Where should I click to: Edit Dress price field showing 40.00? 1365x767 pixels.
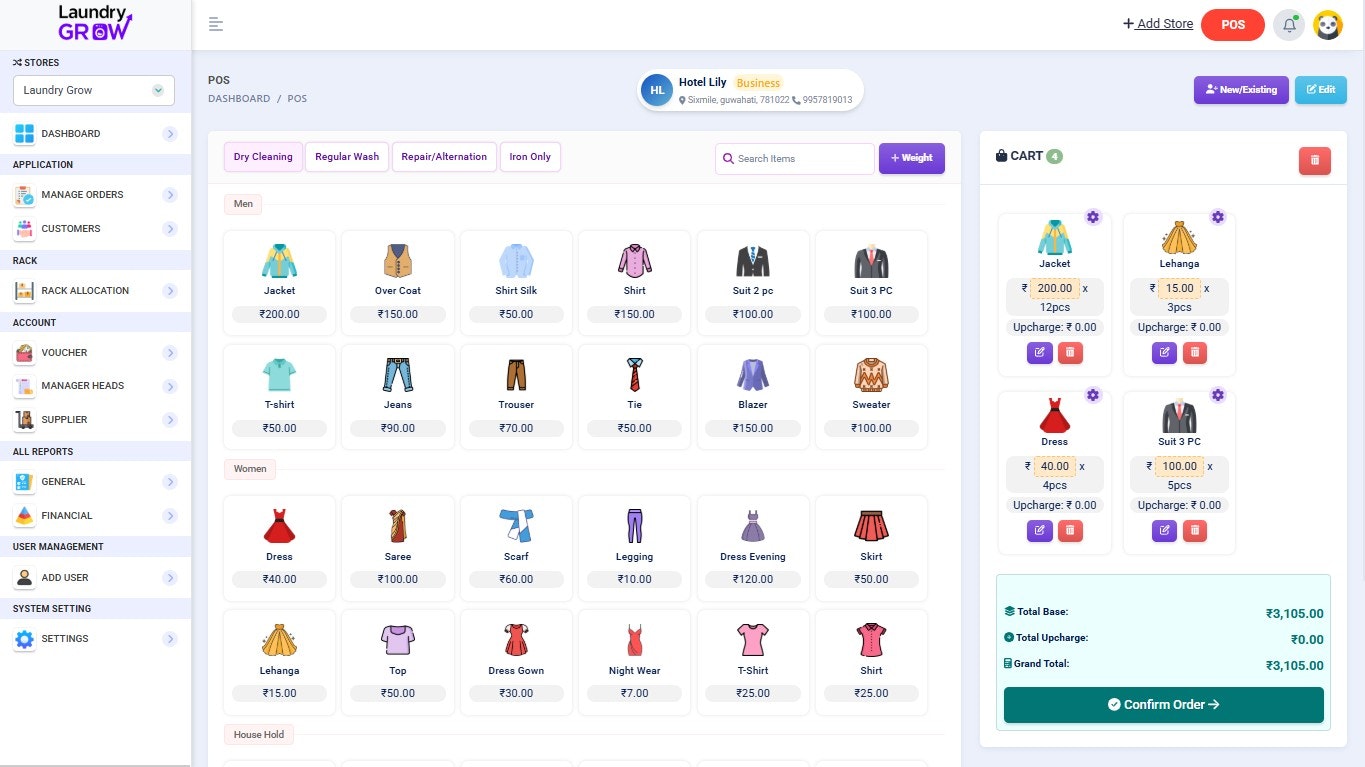(x=1055, y=466)
